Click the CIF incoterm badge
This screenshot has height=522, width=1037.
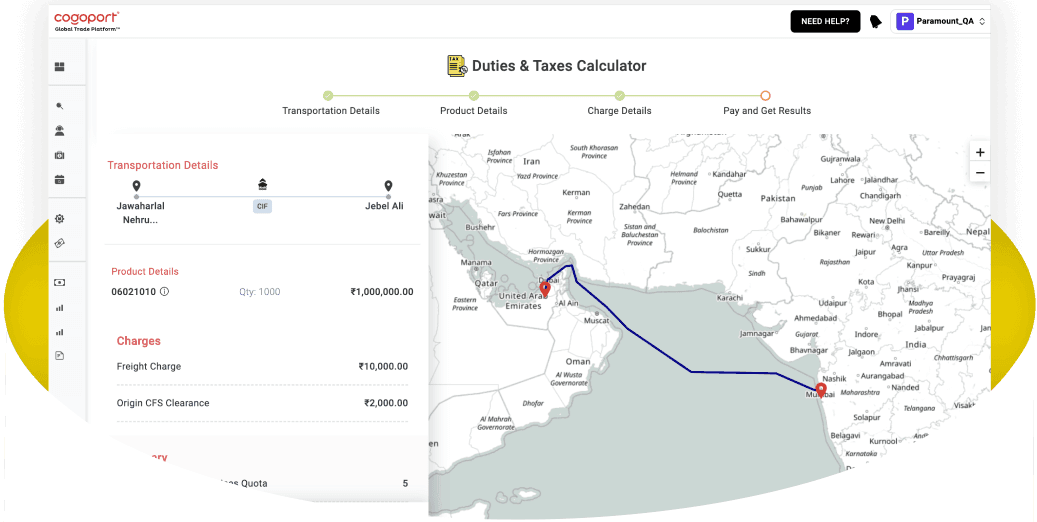262,206
